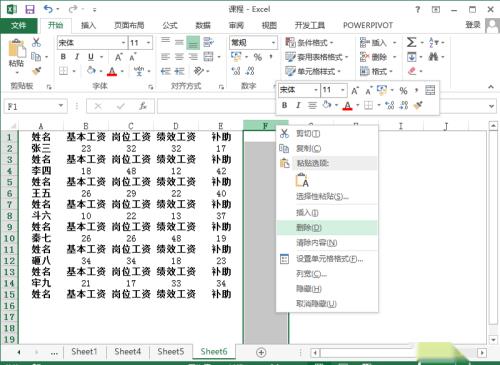Add a new sheet with plus button
The height and width of the screenshot is (365, 500).
261,352
